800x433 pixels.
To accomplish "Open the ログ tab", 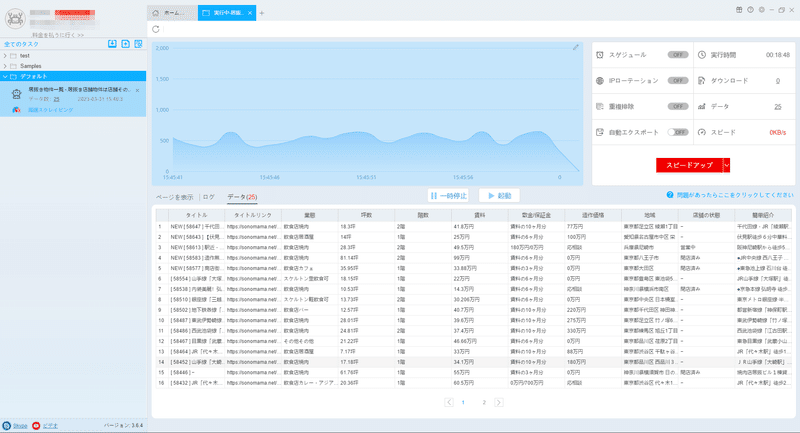I will [x=209, y=197].
